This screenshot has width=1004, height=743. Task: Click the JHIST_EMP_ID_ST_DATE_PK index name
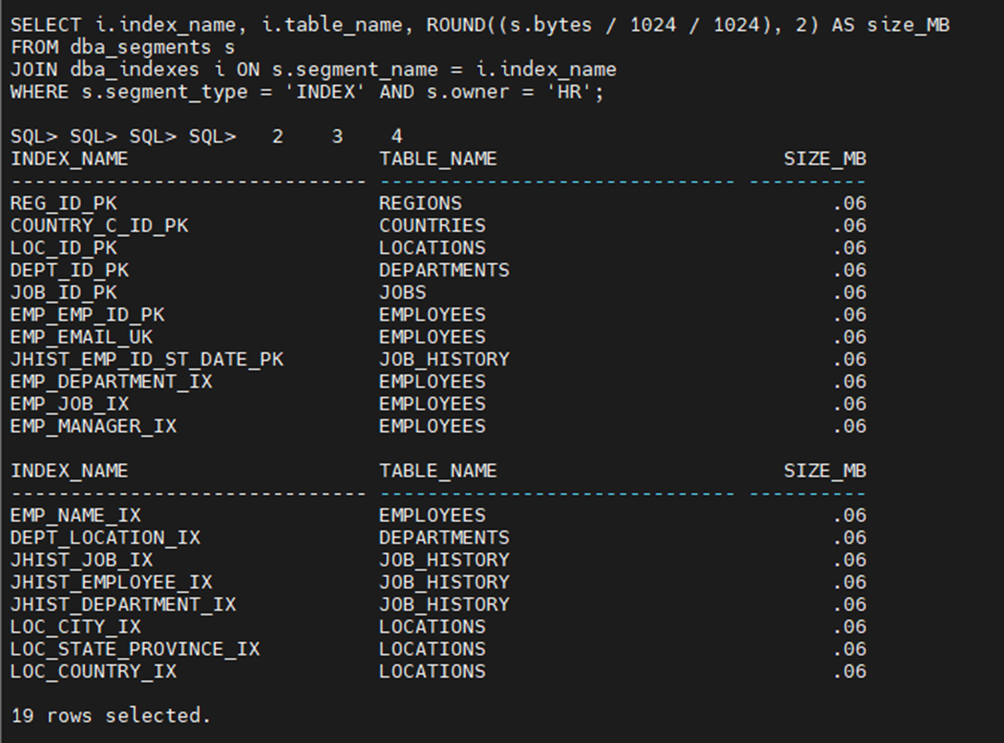pos(147,359)
